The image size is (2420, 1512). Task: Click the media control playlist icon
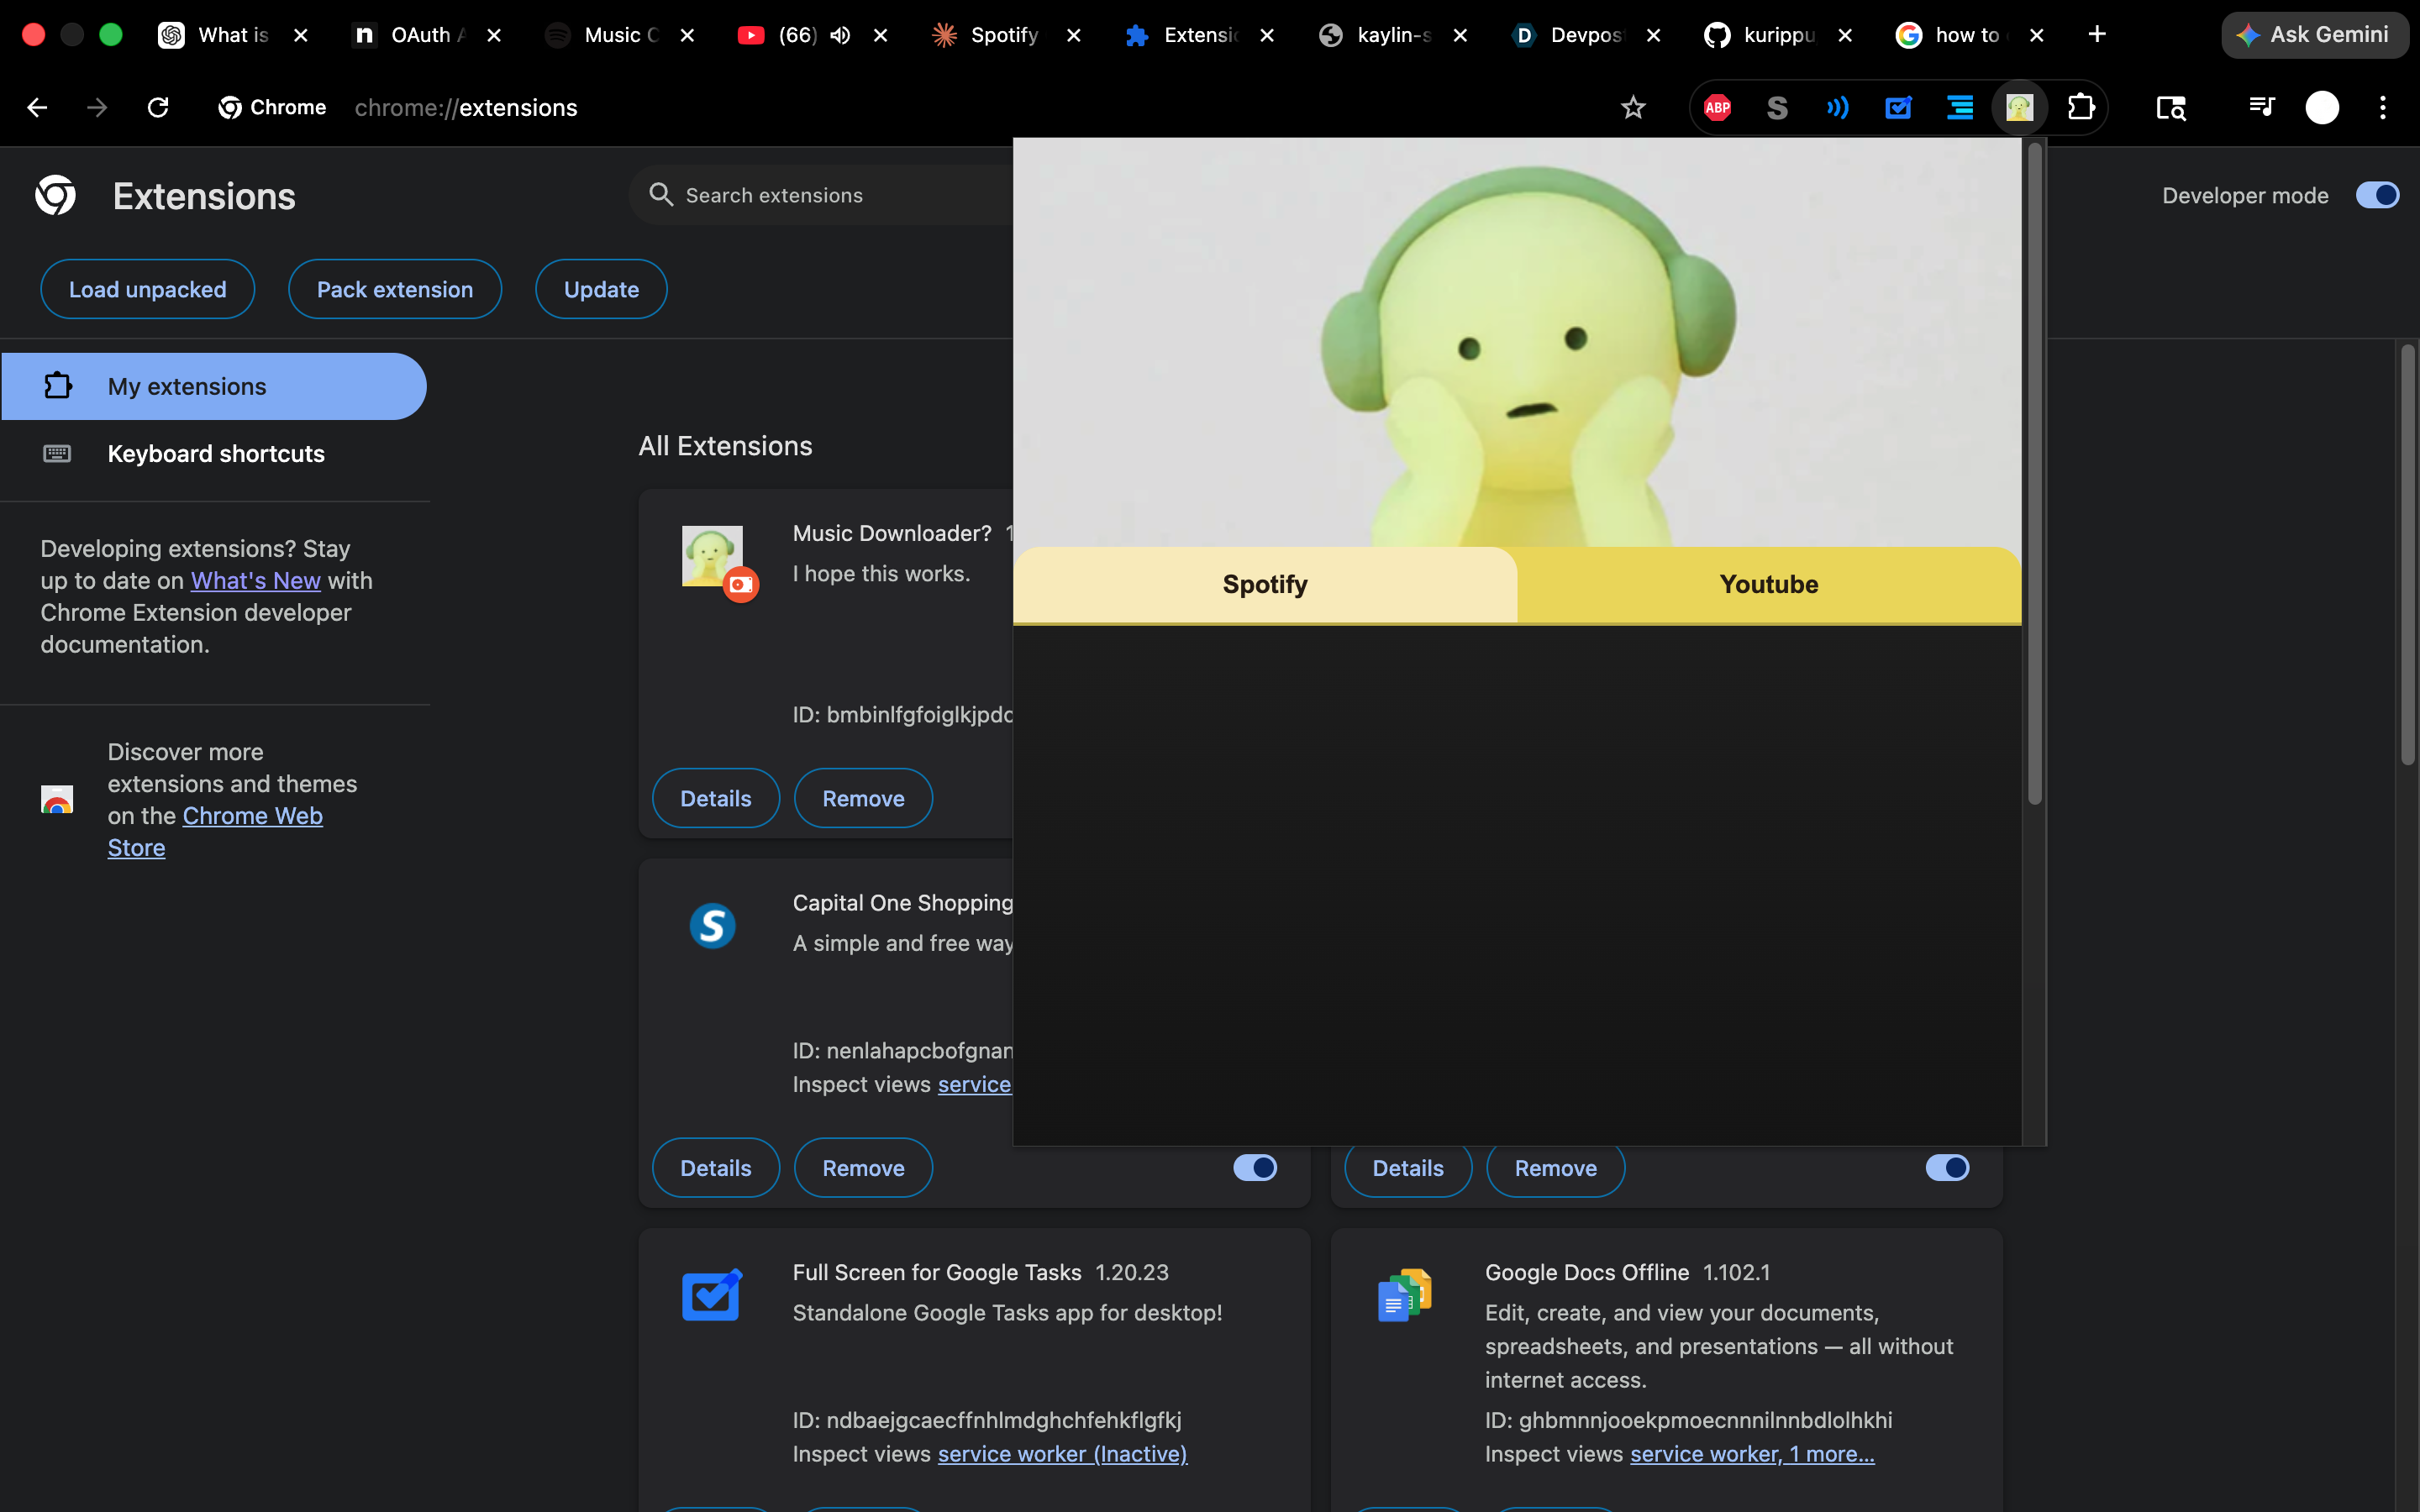pos(2261,106)
